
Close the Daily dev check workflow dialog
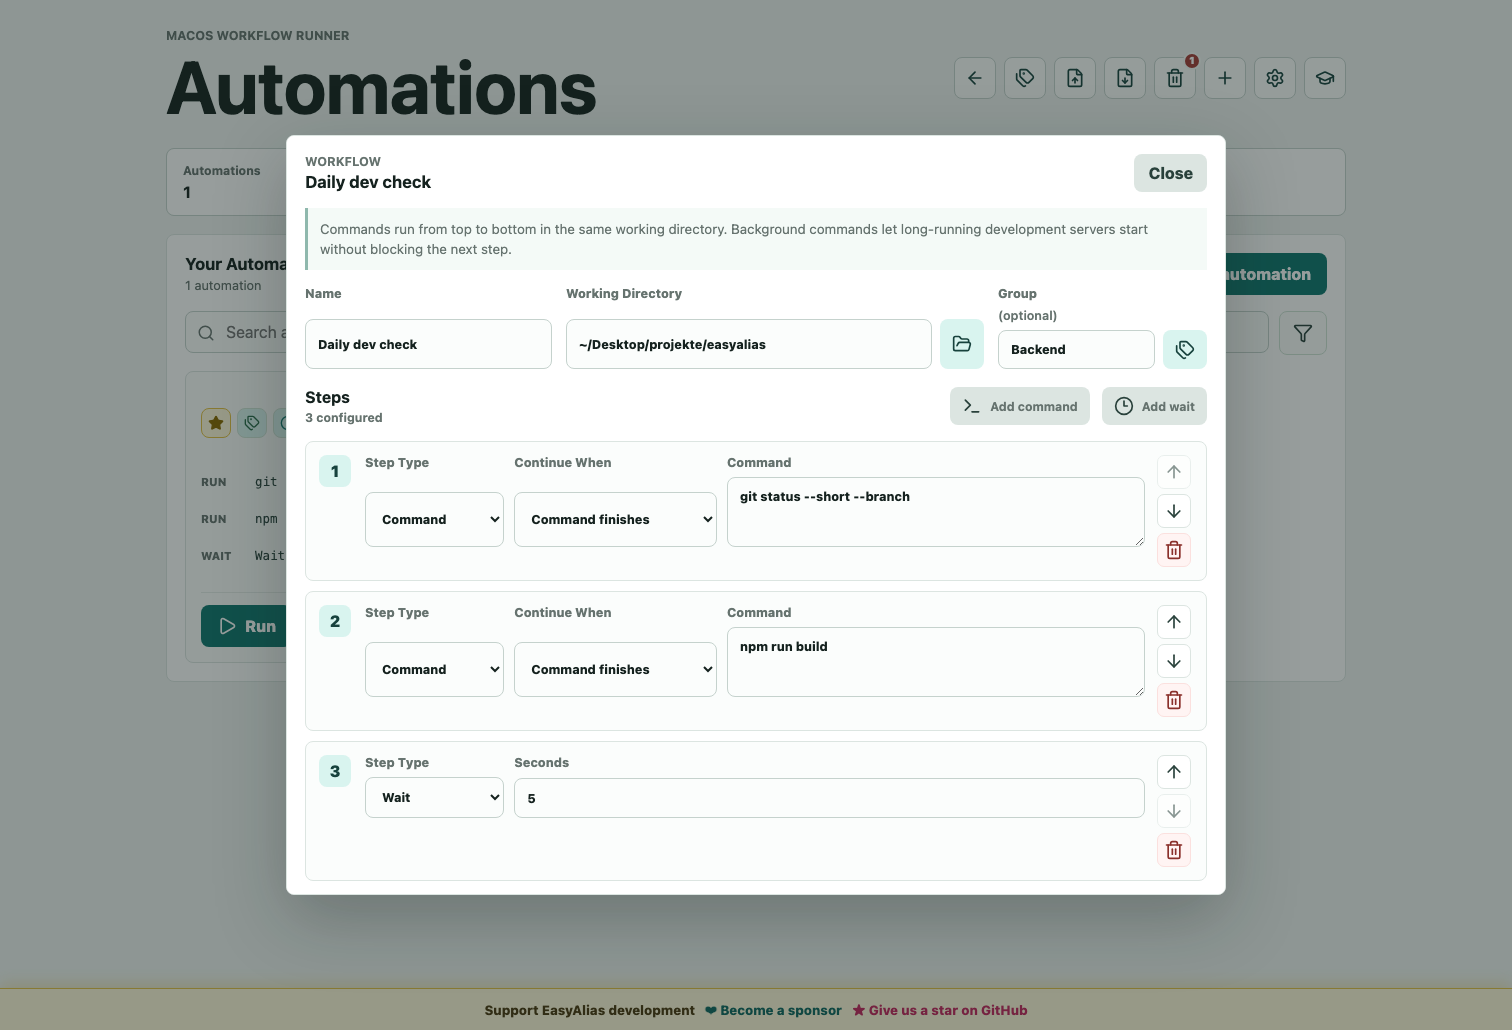click(1170, 173)
